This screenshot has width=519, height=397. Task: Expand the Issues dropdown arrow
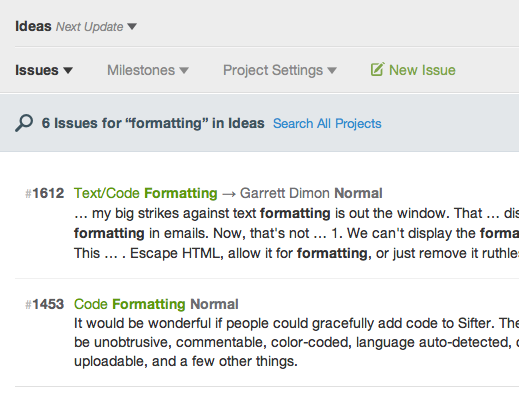coord(68,71)
